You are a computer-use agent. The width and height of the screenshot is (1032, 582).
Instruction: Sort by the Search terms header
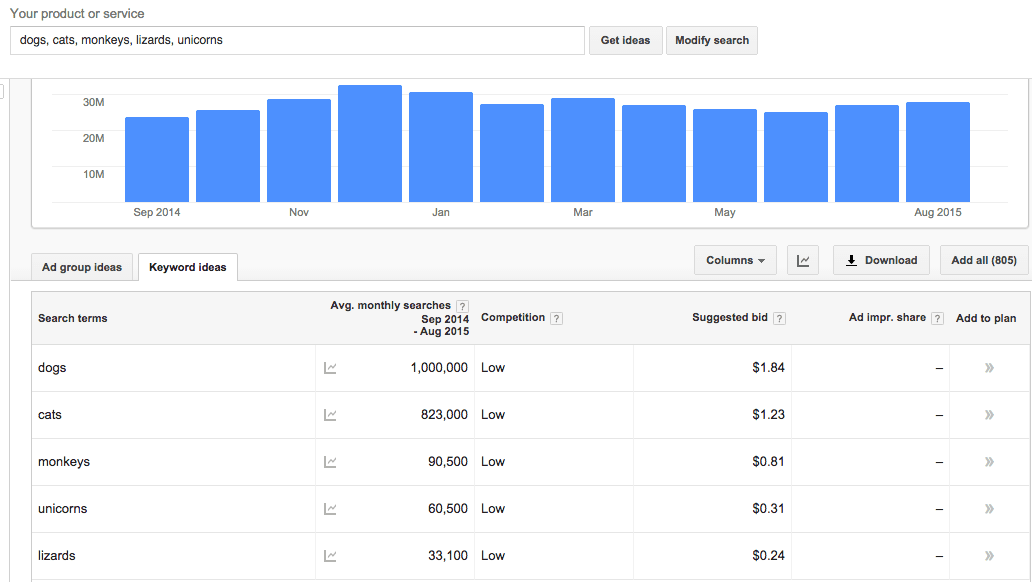[x=72, y=318]
